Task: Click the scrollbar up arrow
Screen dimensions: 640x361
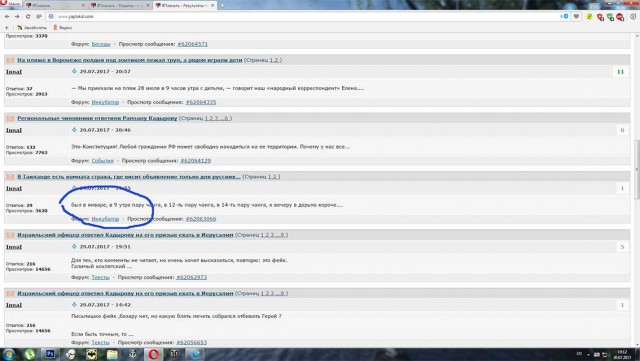Action: pyautogui.click(x=637, y=36)
